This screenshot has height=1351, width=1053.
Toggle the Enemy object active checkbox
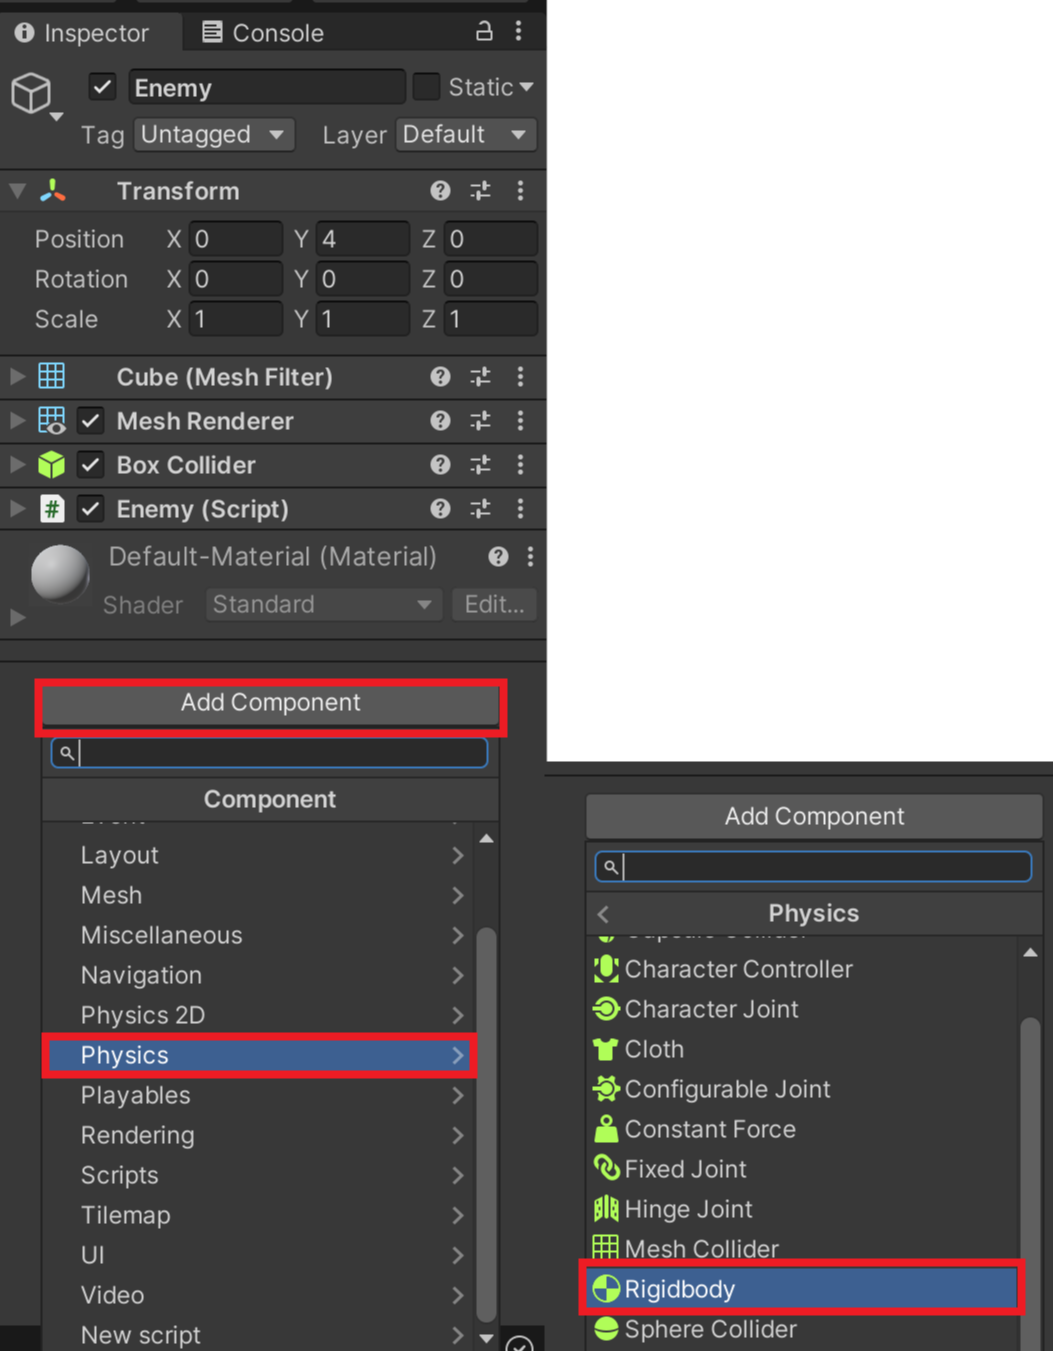click(x=102, y=87)
